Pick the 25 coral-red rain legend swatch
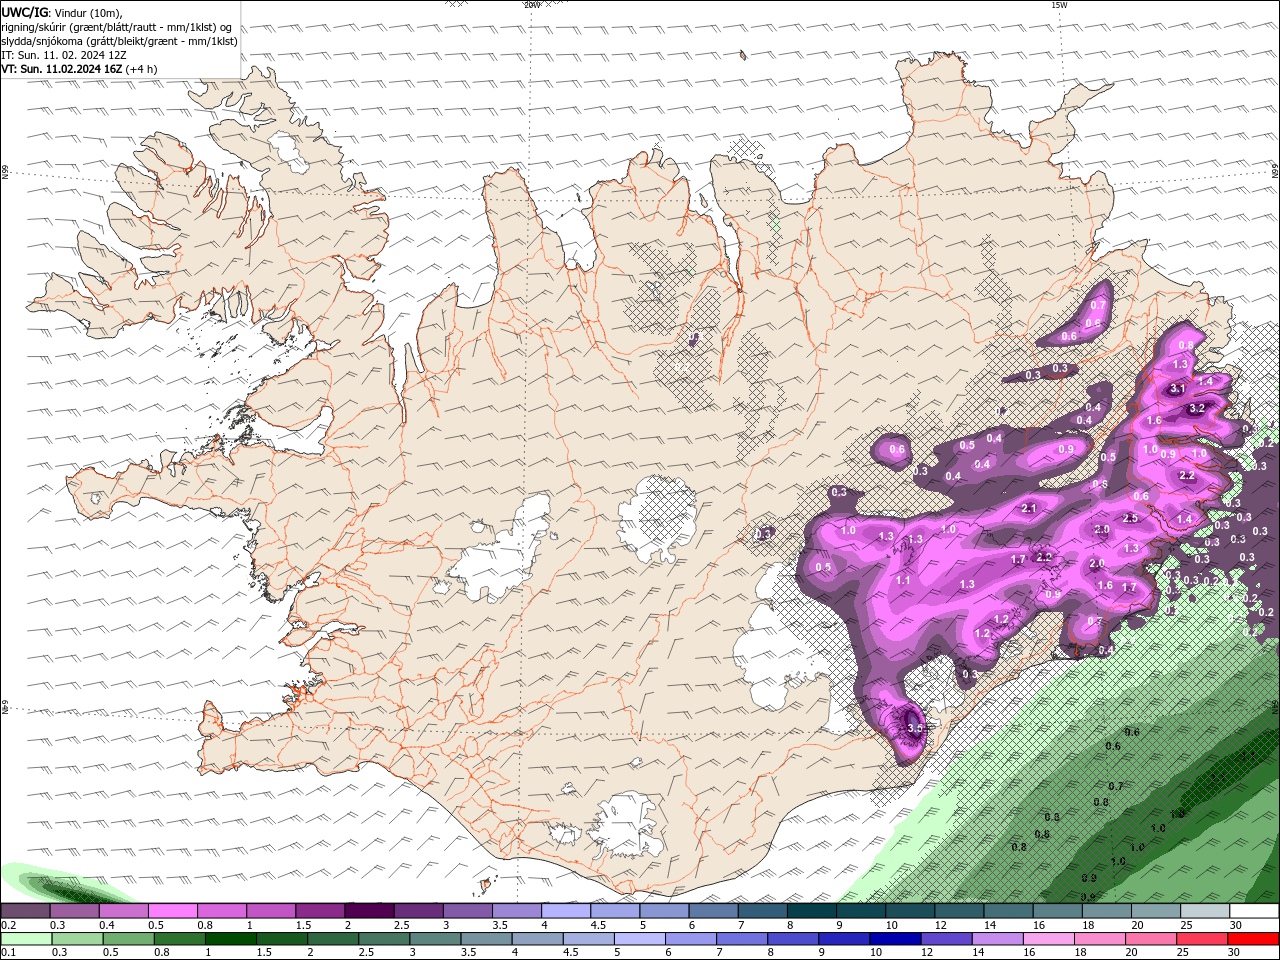 pos(1203,938)
